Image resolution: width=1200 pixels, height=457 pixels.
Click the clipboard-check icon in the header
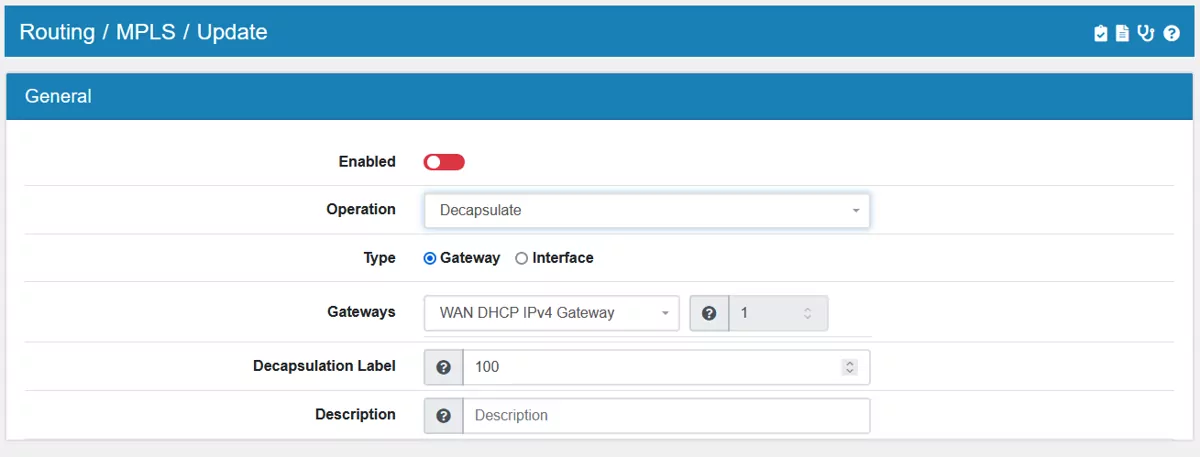pos(1101,33)
